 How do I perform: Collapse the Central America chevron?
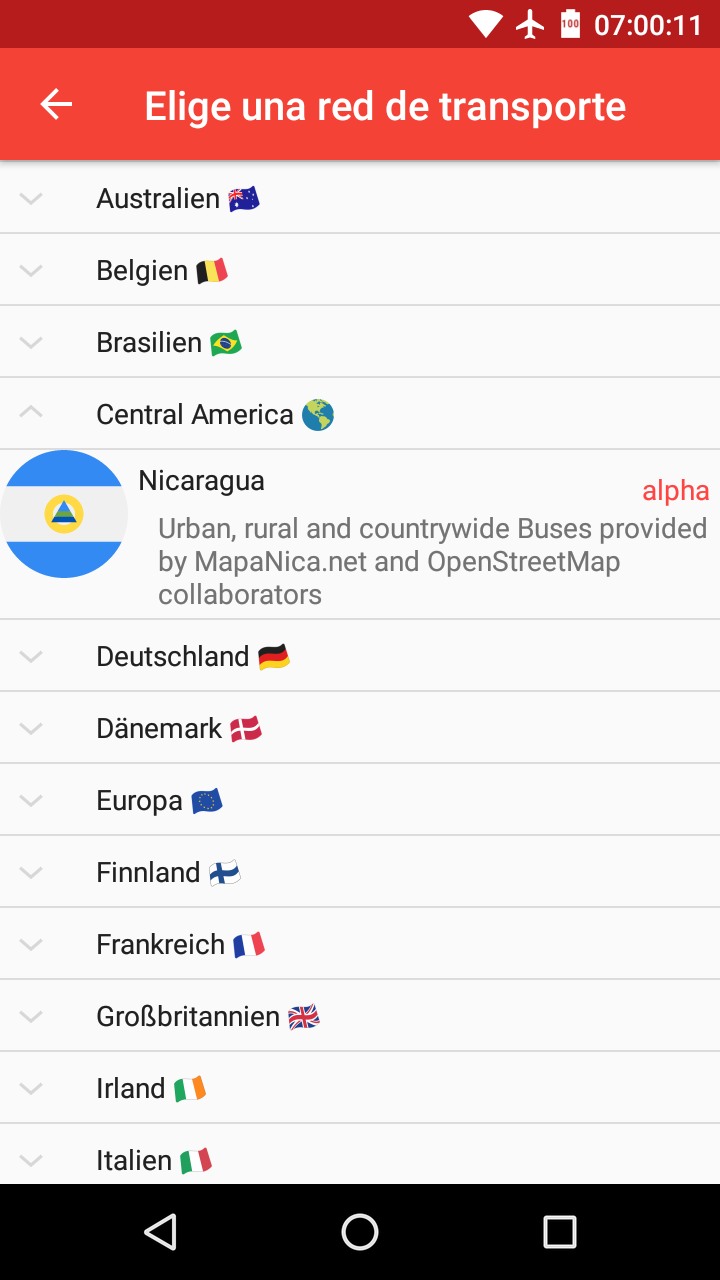click(31, 414)
